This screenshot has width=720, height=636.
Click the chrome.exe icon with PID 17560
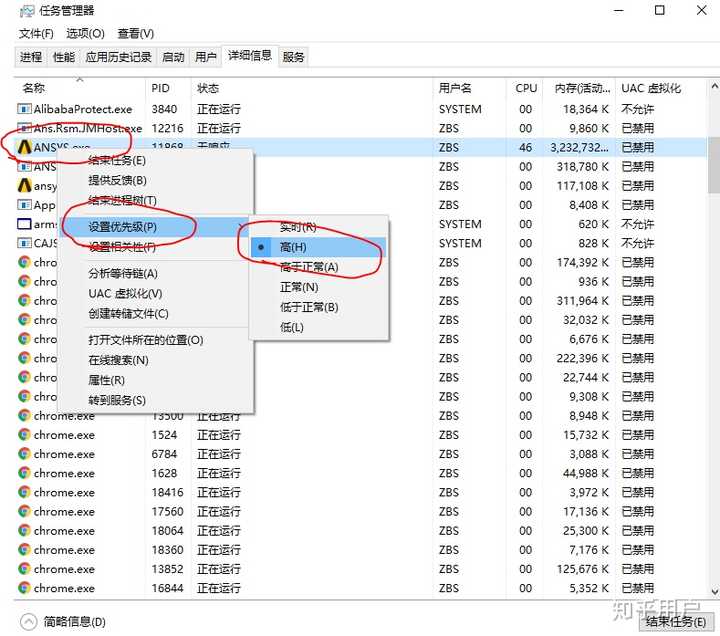click(x=24, y=511)
